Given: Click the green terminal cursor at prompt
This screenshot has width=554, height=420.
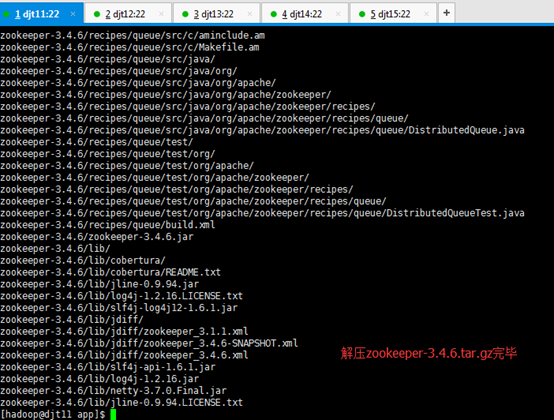Looking at the screenshot, I should [x=113, y=415].
